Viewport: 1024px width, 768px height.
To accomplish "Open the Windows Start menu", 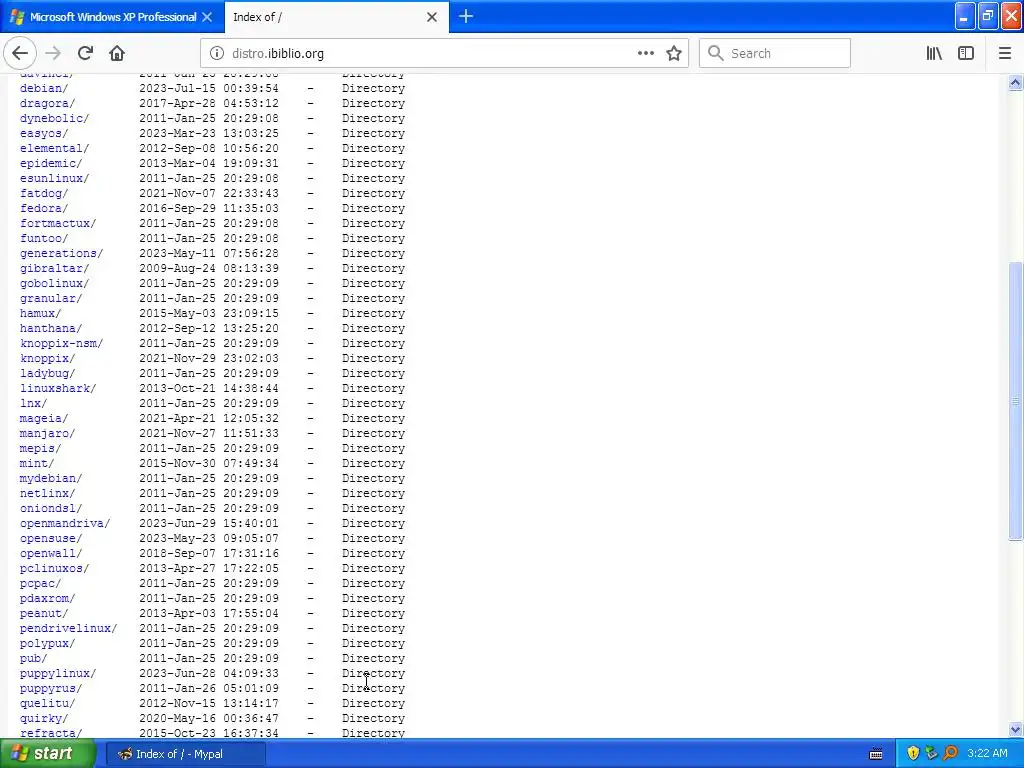I will pos(47,754).
